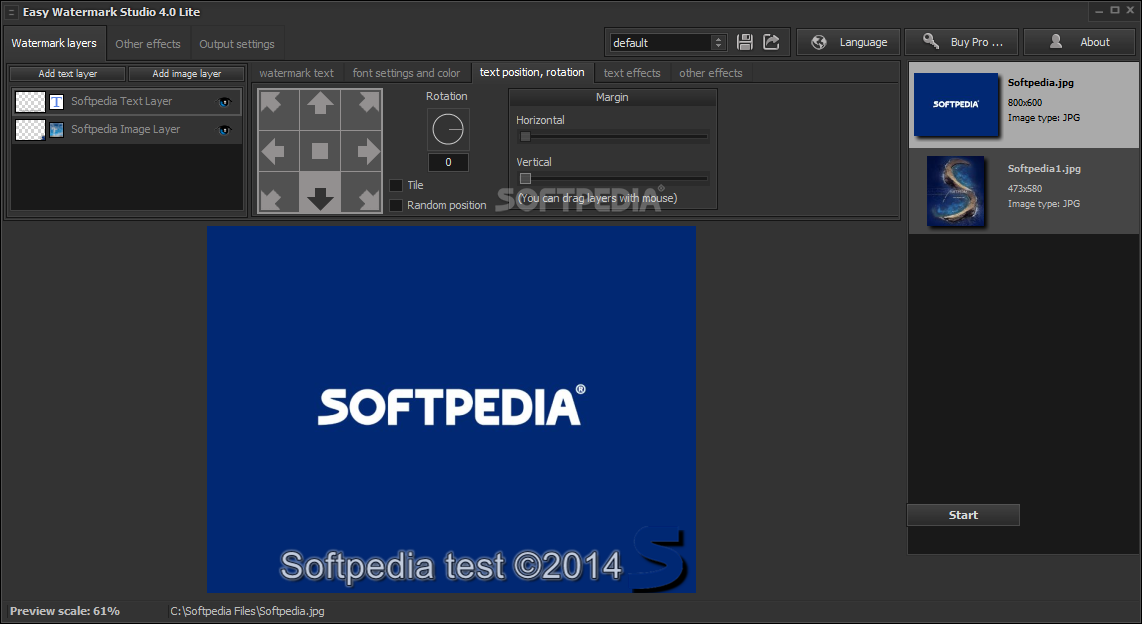Screen dimensions: 1142x624
Task: Open the default preset dropdown
Action: click(668, 42)
